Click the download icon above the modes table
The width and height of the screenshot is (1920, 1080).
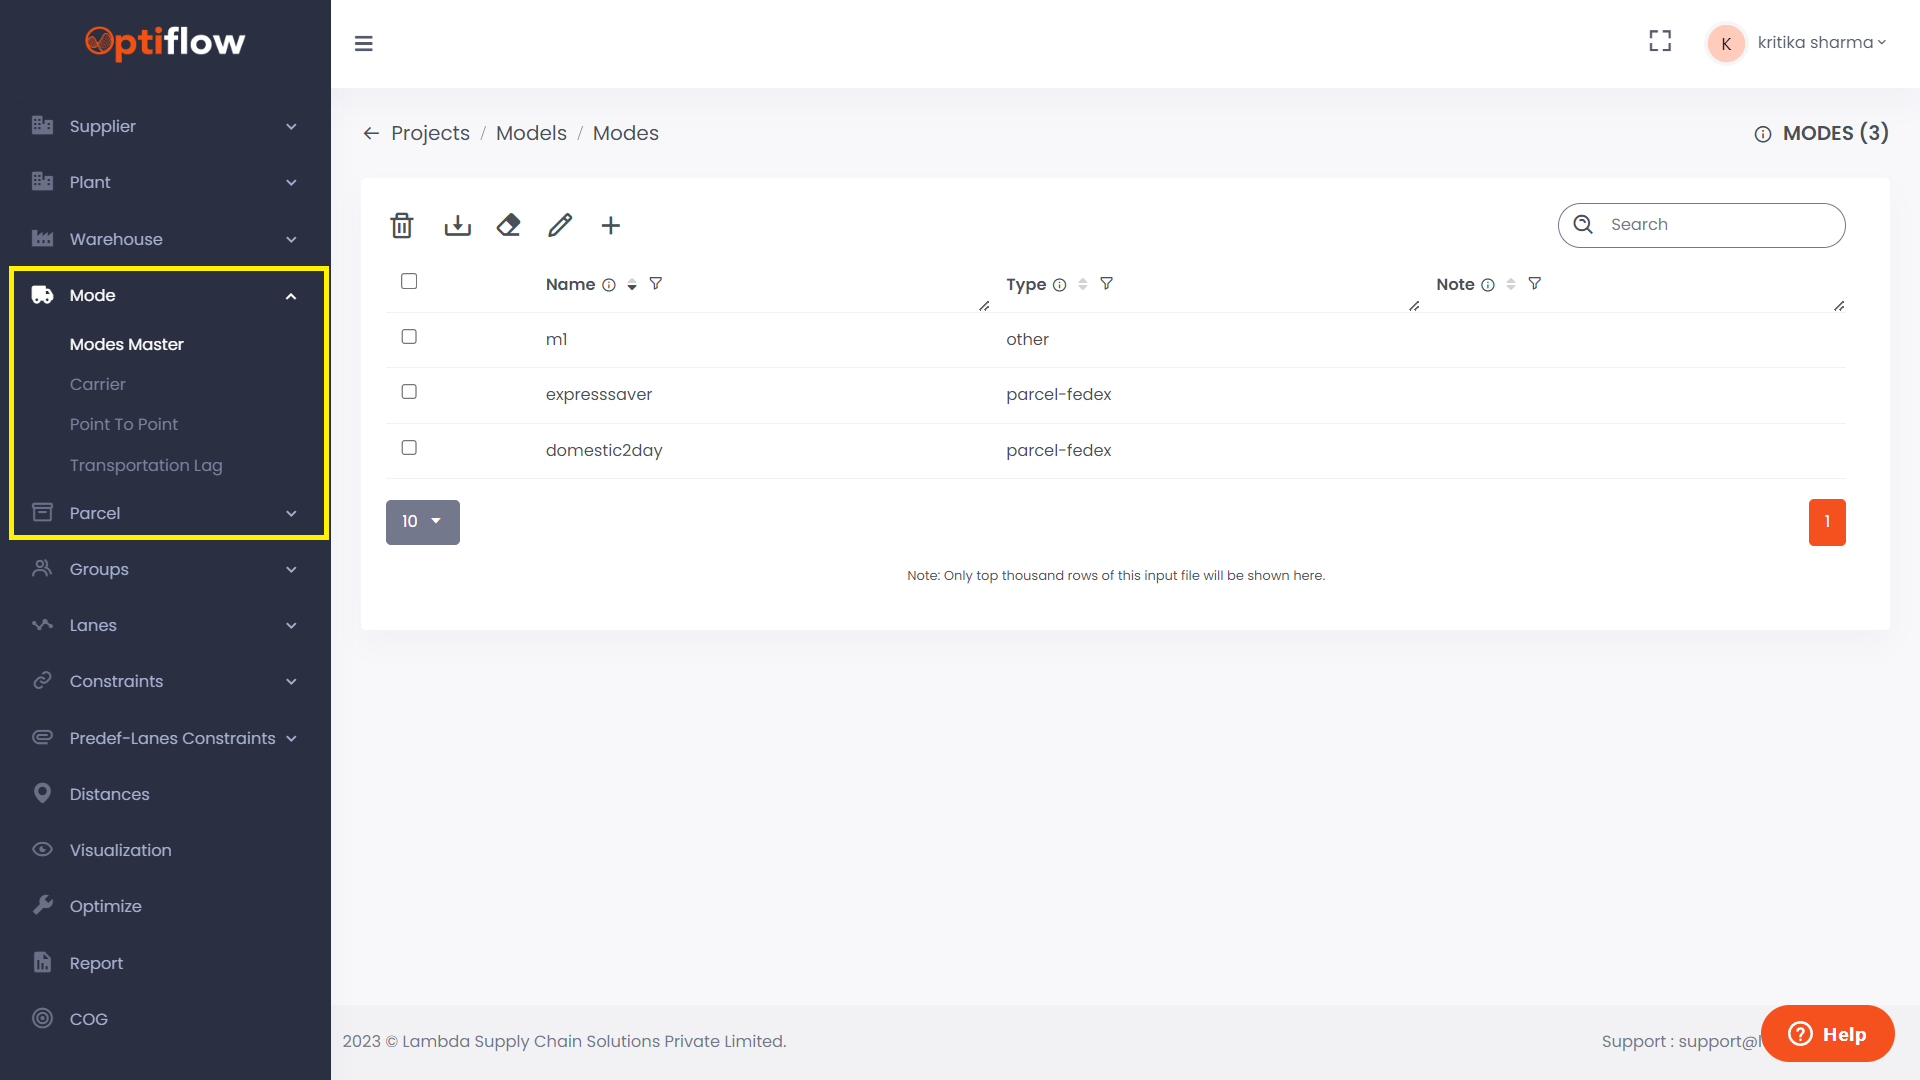click(x=457, y=225)
